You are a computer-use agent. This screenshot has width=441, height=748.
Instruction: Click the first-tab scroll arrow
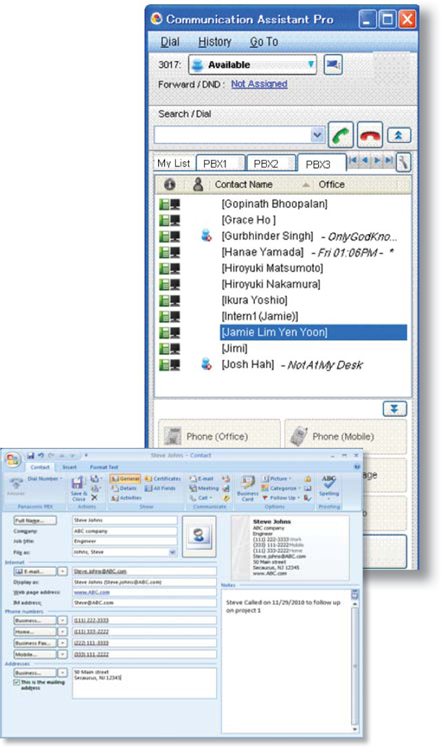coord(352,161)
